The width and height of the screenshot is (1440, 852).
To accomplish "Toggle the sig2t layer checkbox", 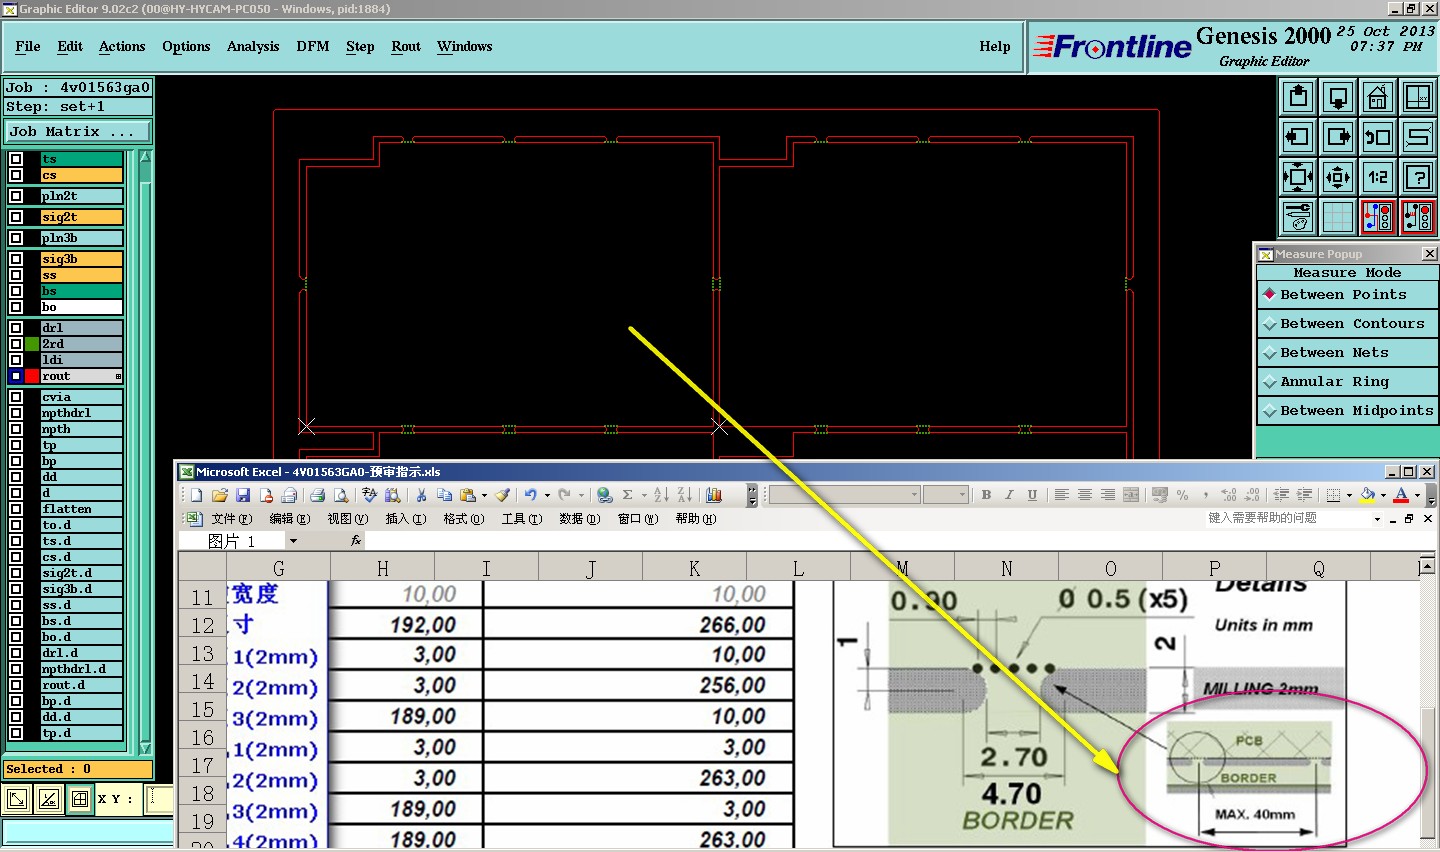I will click(x=16, y=217).
